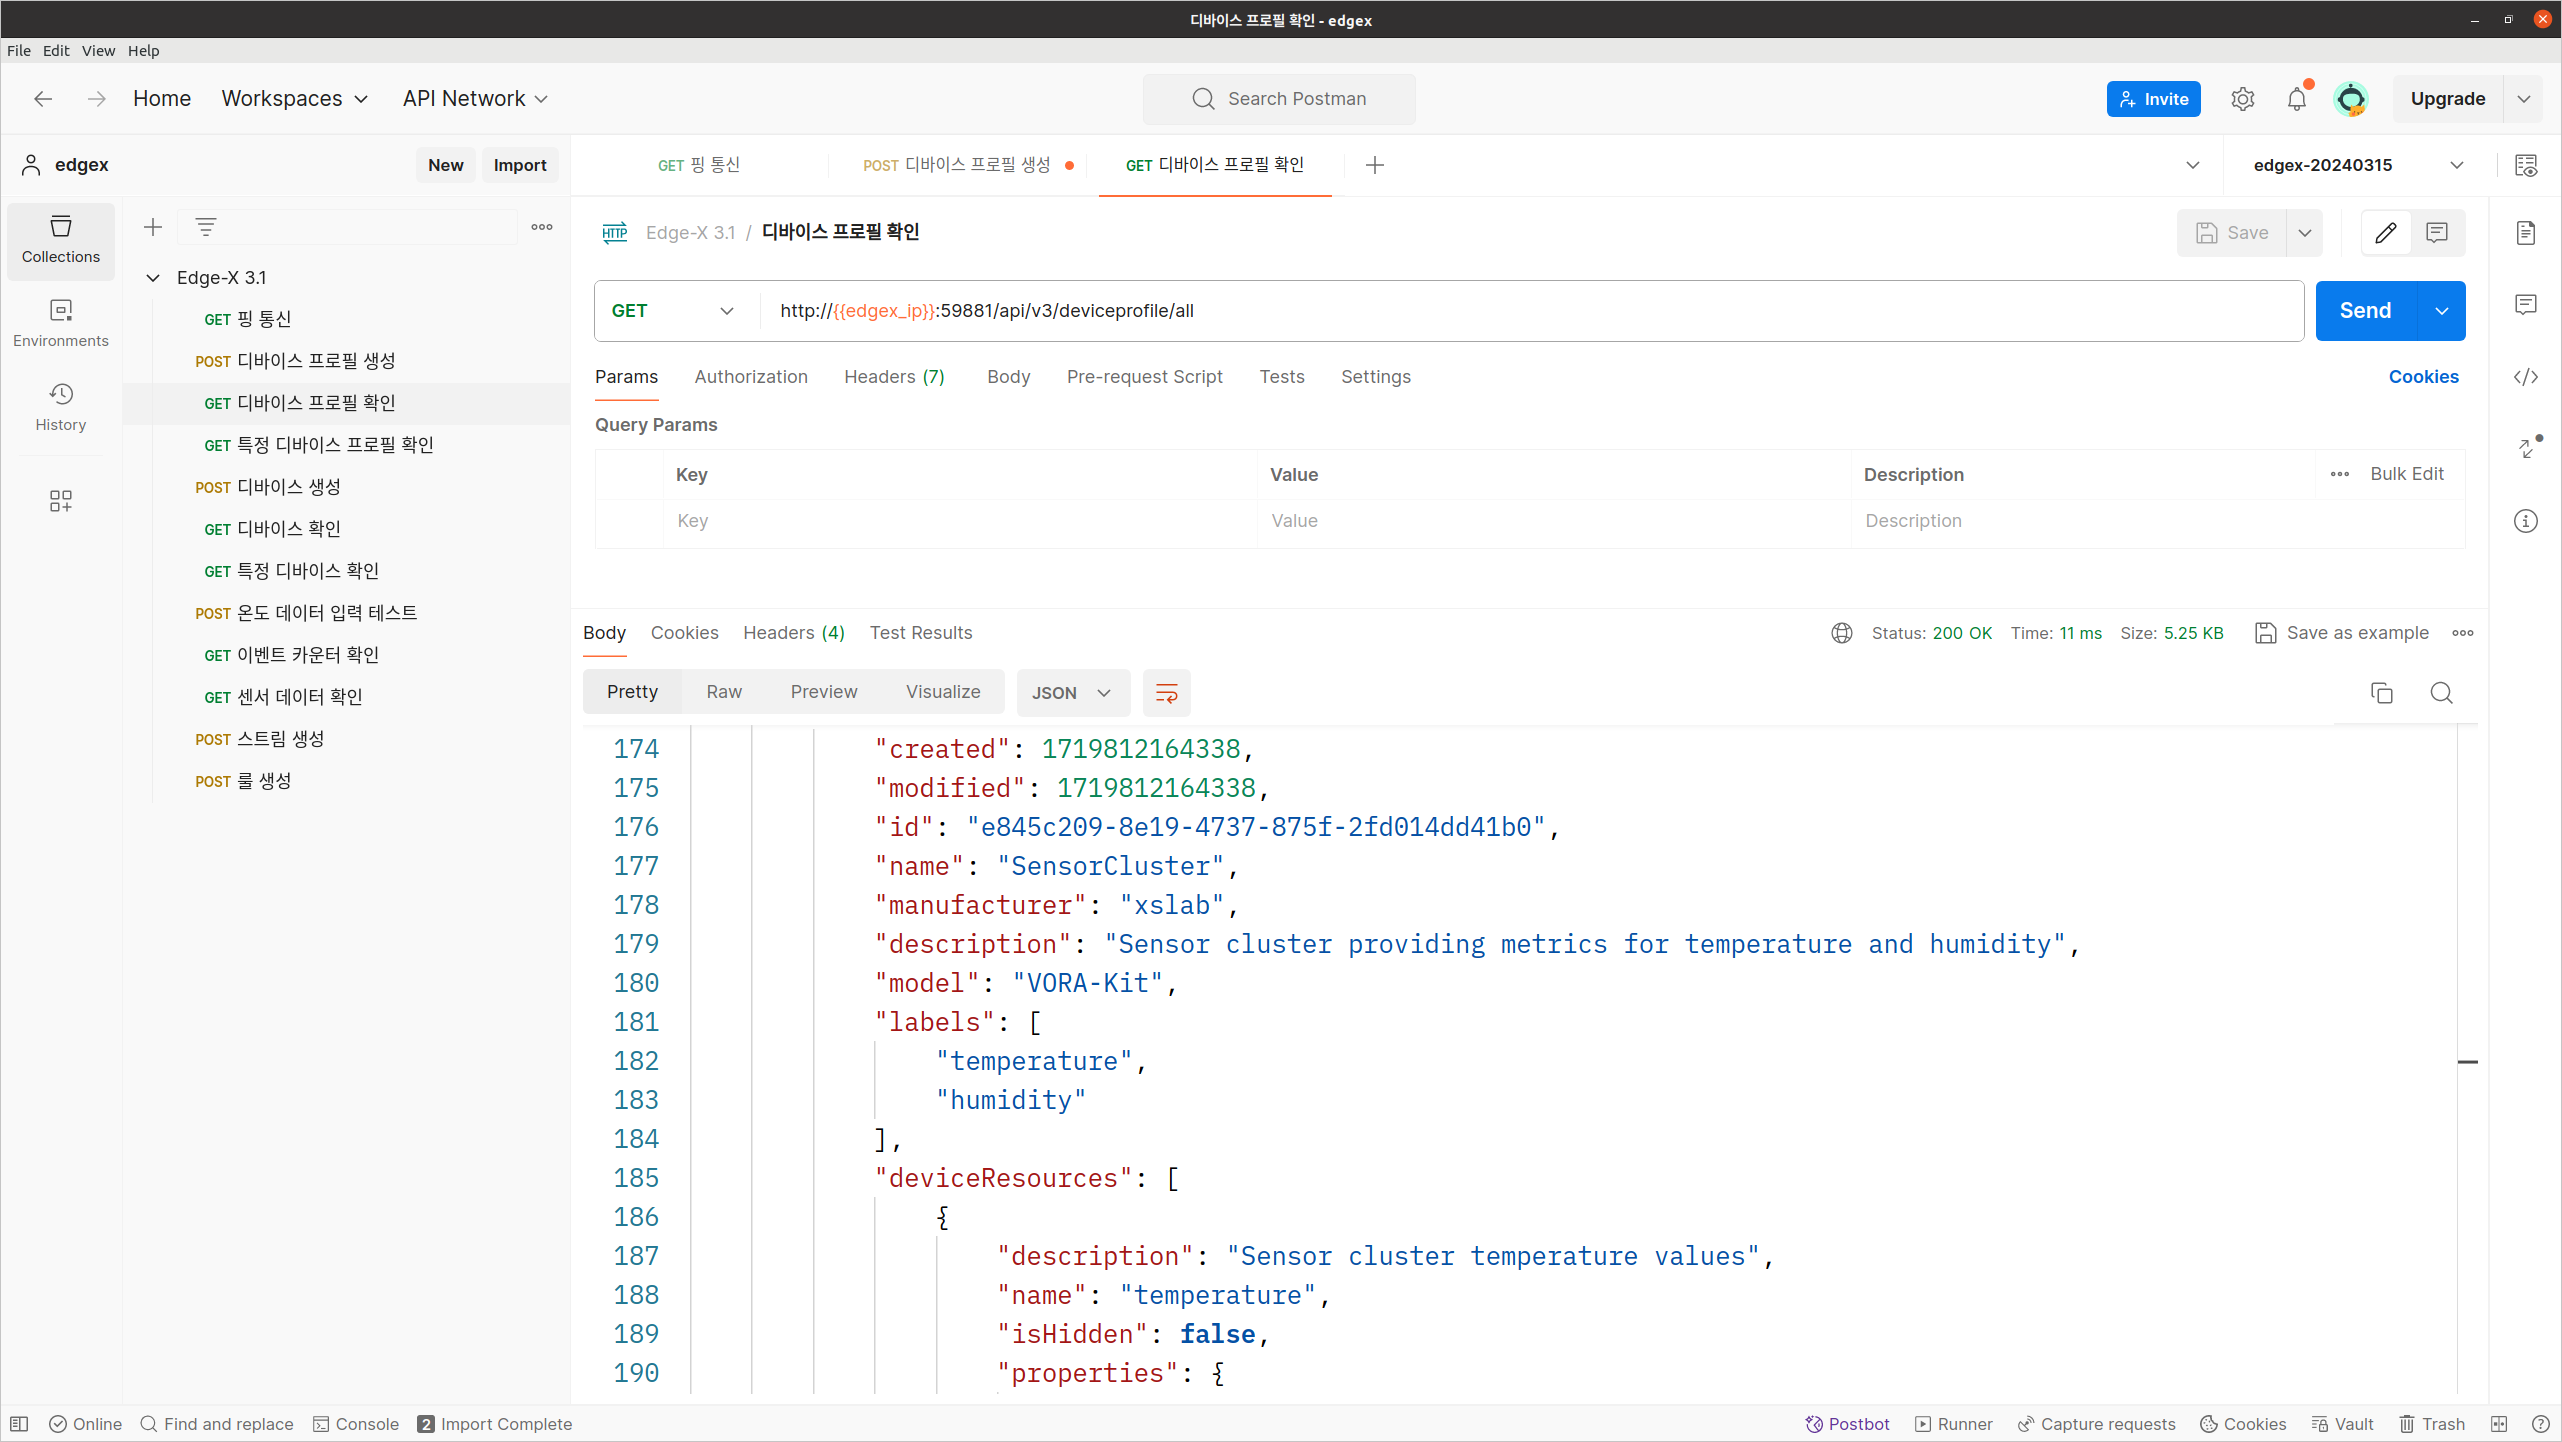Open the Runner in status bar

[x=1953, y=1424]
